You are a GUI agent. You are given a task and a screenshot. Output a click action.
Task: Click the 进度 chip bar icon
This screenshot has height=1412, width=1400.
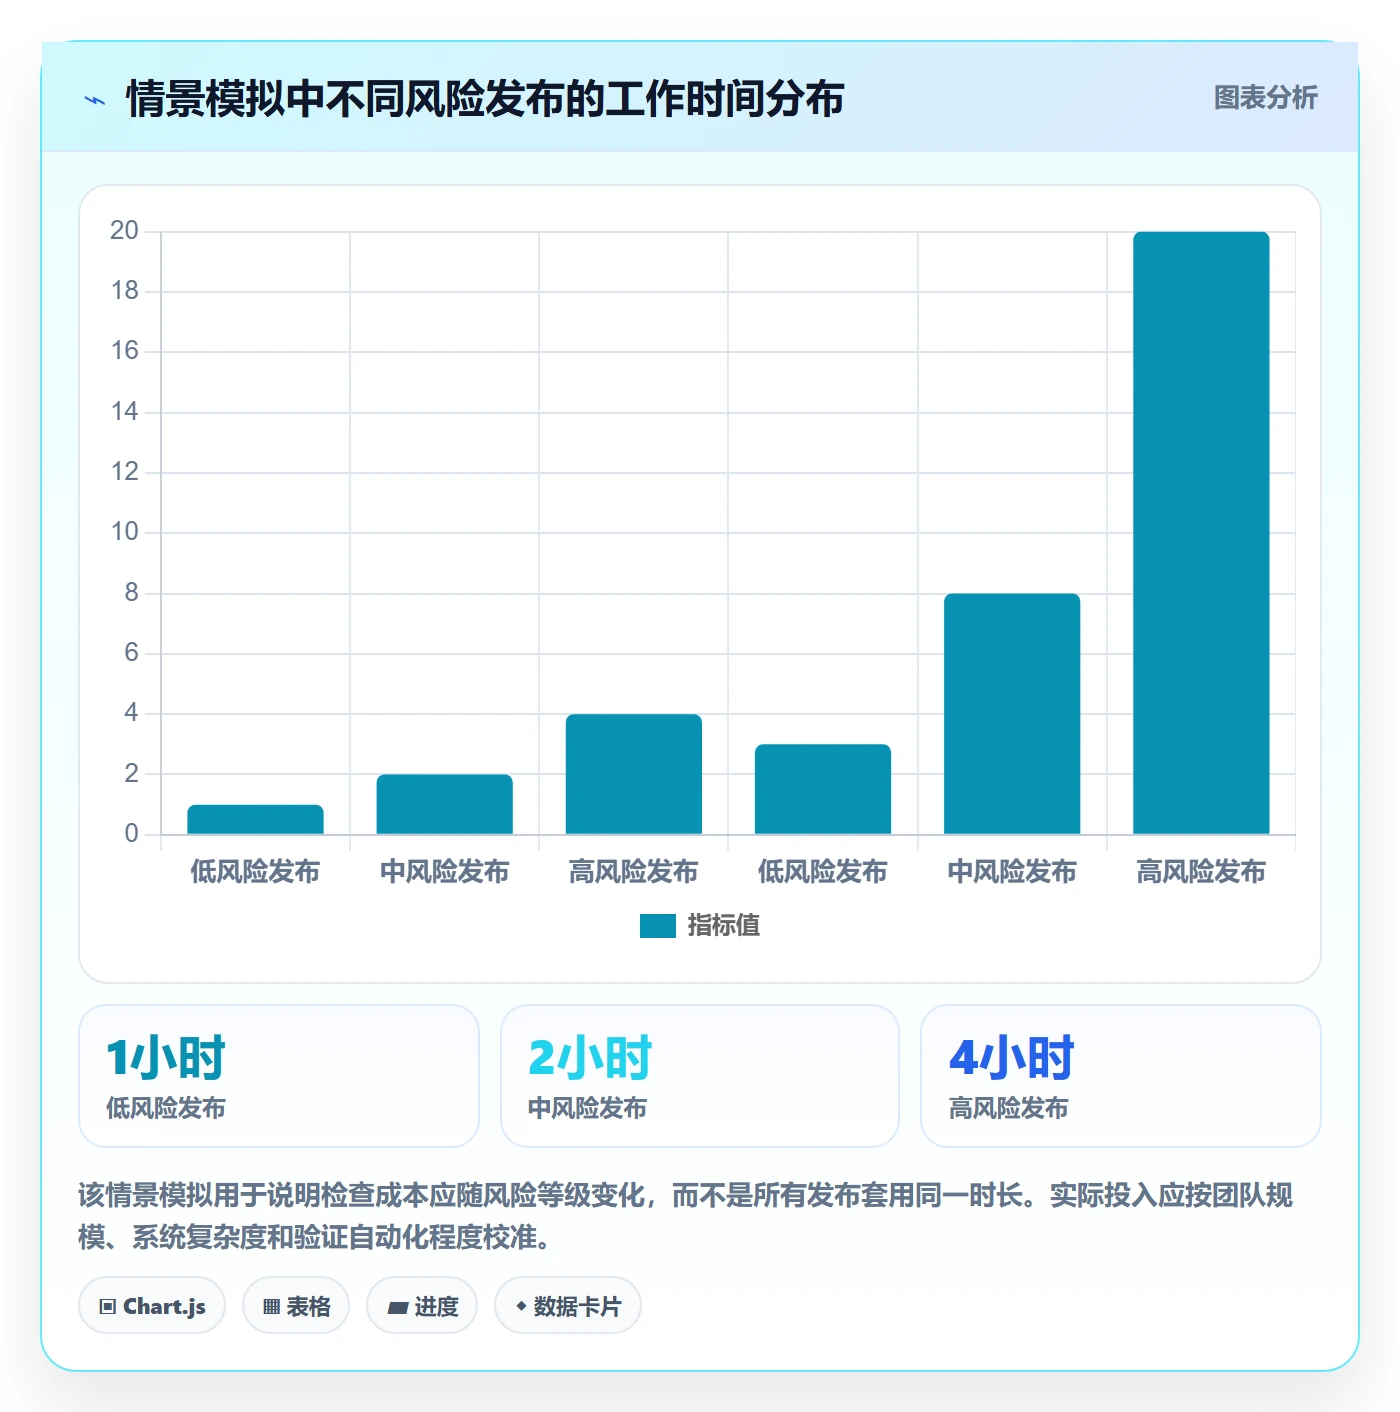pyautogui.click(x=397, y=1307)
